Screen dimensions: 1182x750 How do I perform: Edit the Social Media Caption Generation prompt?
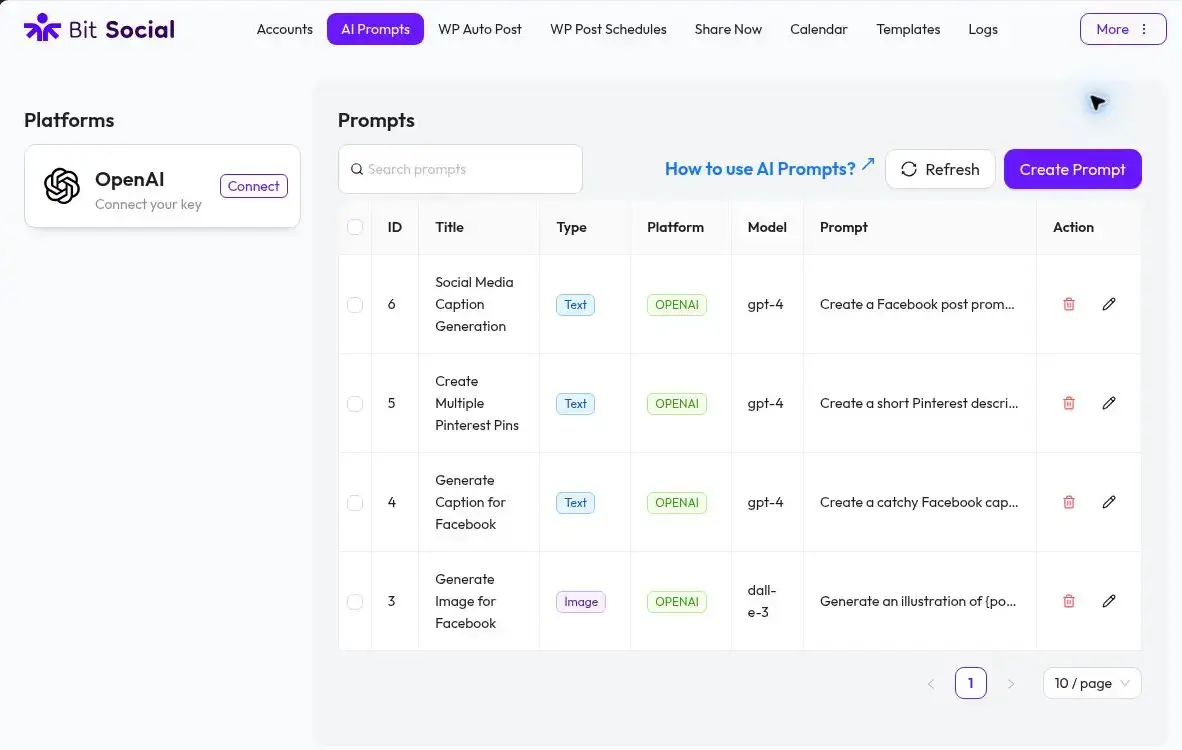(x=1108, y=305)
